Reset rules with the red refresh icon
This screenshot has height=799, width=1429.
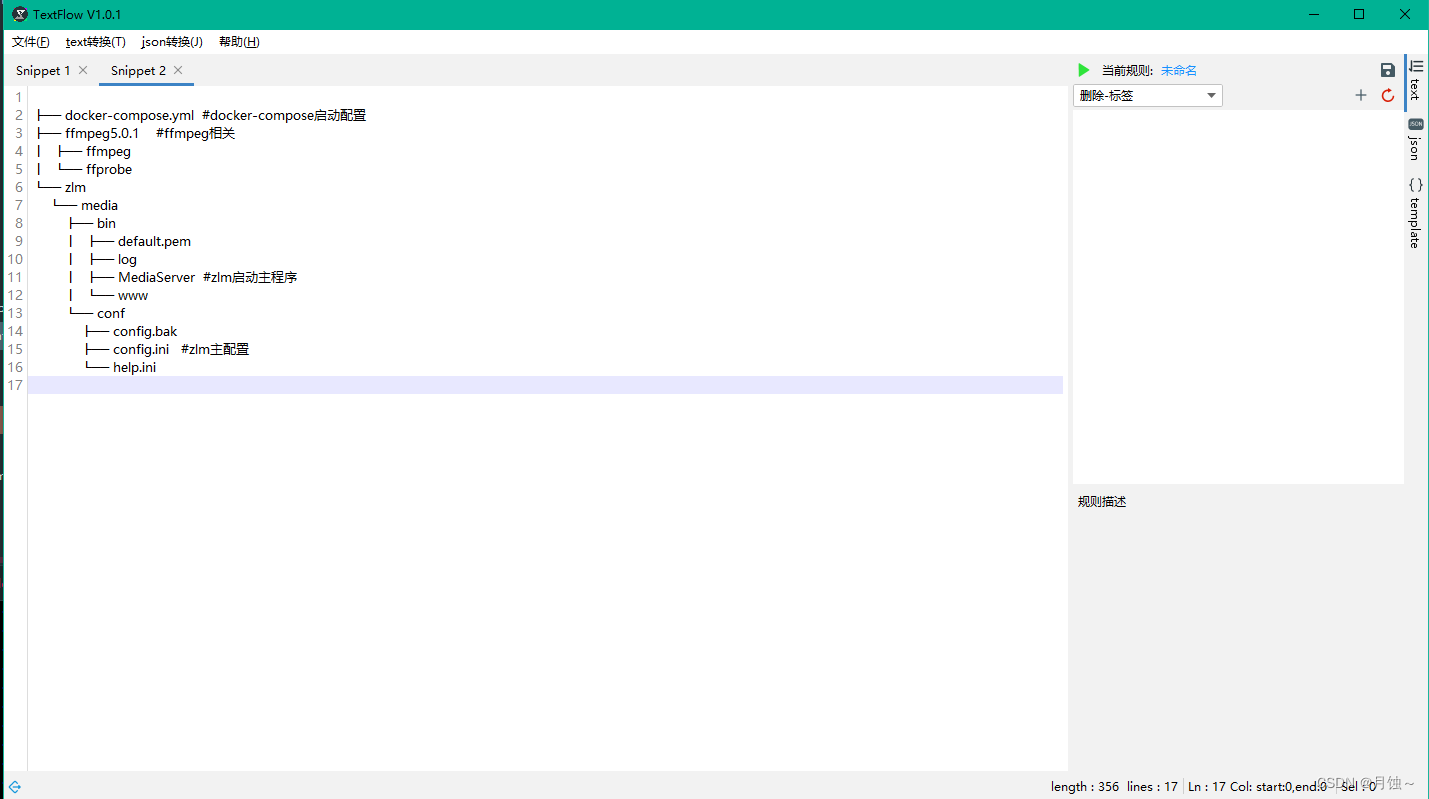point(1388,95)
